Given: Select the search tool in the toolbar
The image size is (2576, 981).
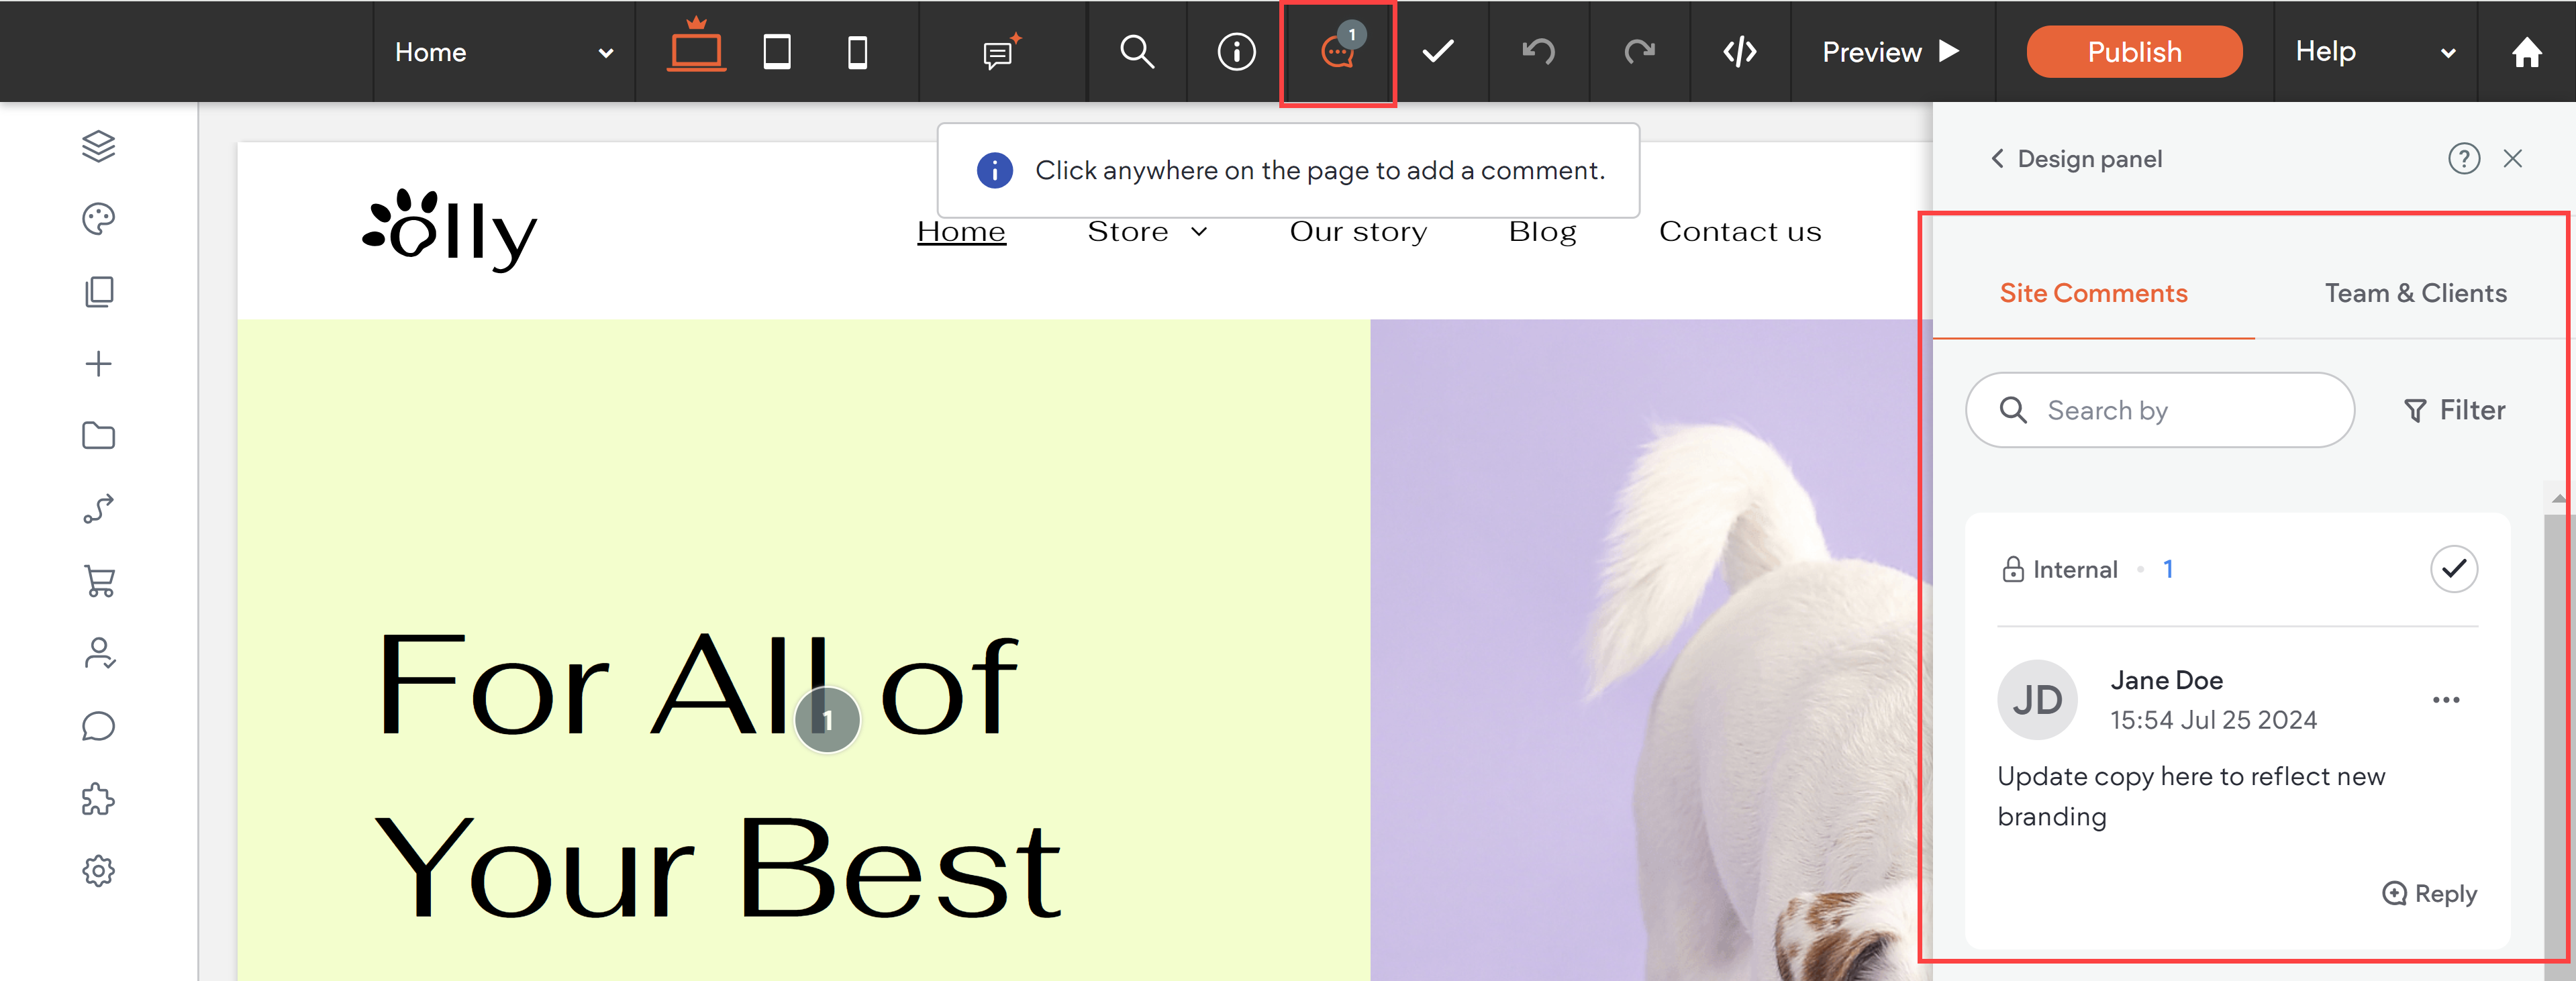Looking at the screenshot, I should (x=1136, y=52).
